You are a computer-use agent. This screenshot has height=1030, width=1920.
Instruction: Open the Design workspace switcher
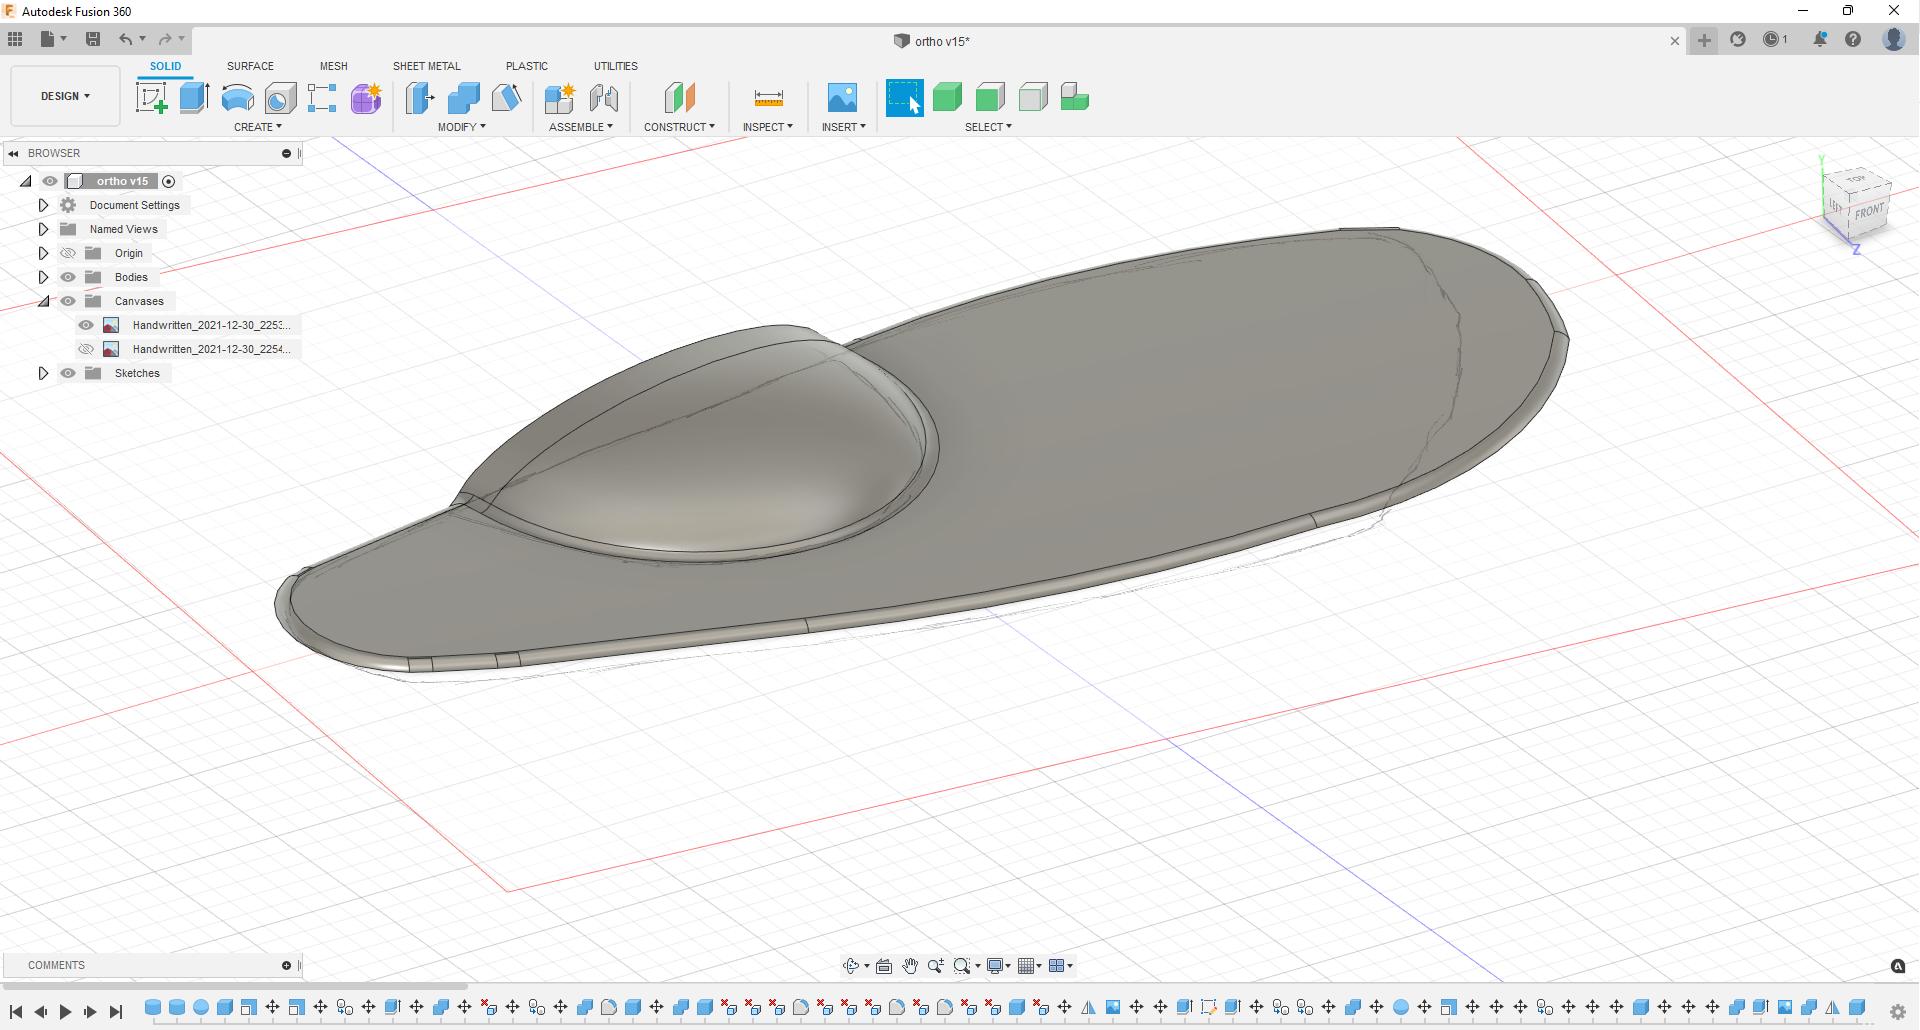coord(64,96)
